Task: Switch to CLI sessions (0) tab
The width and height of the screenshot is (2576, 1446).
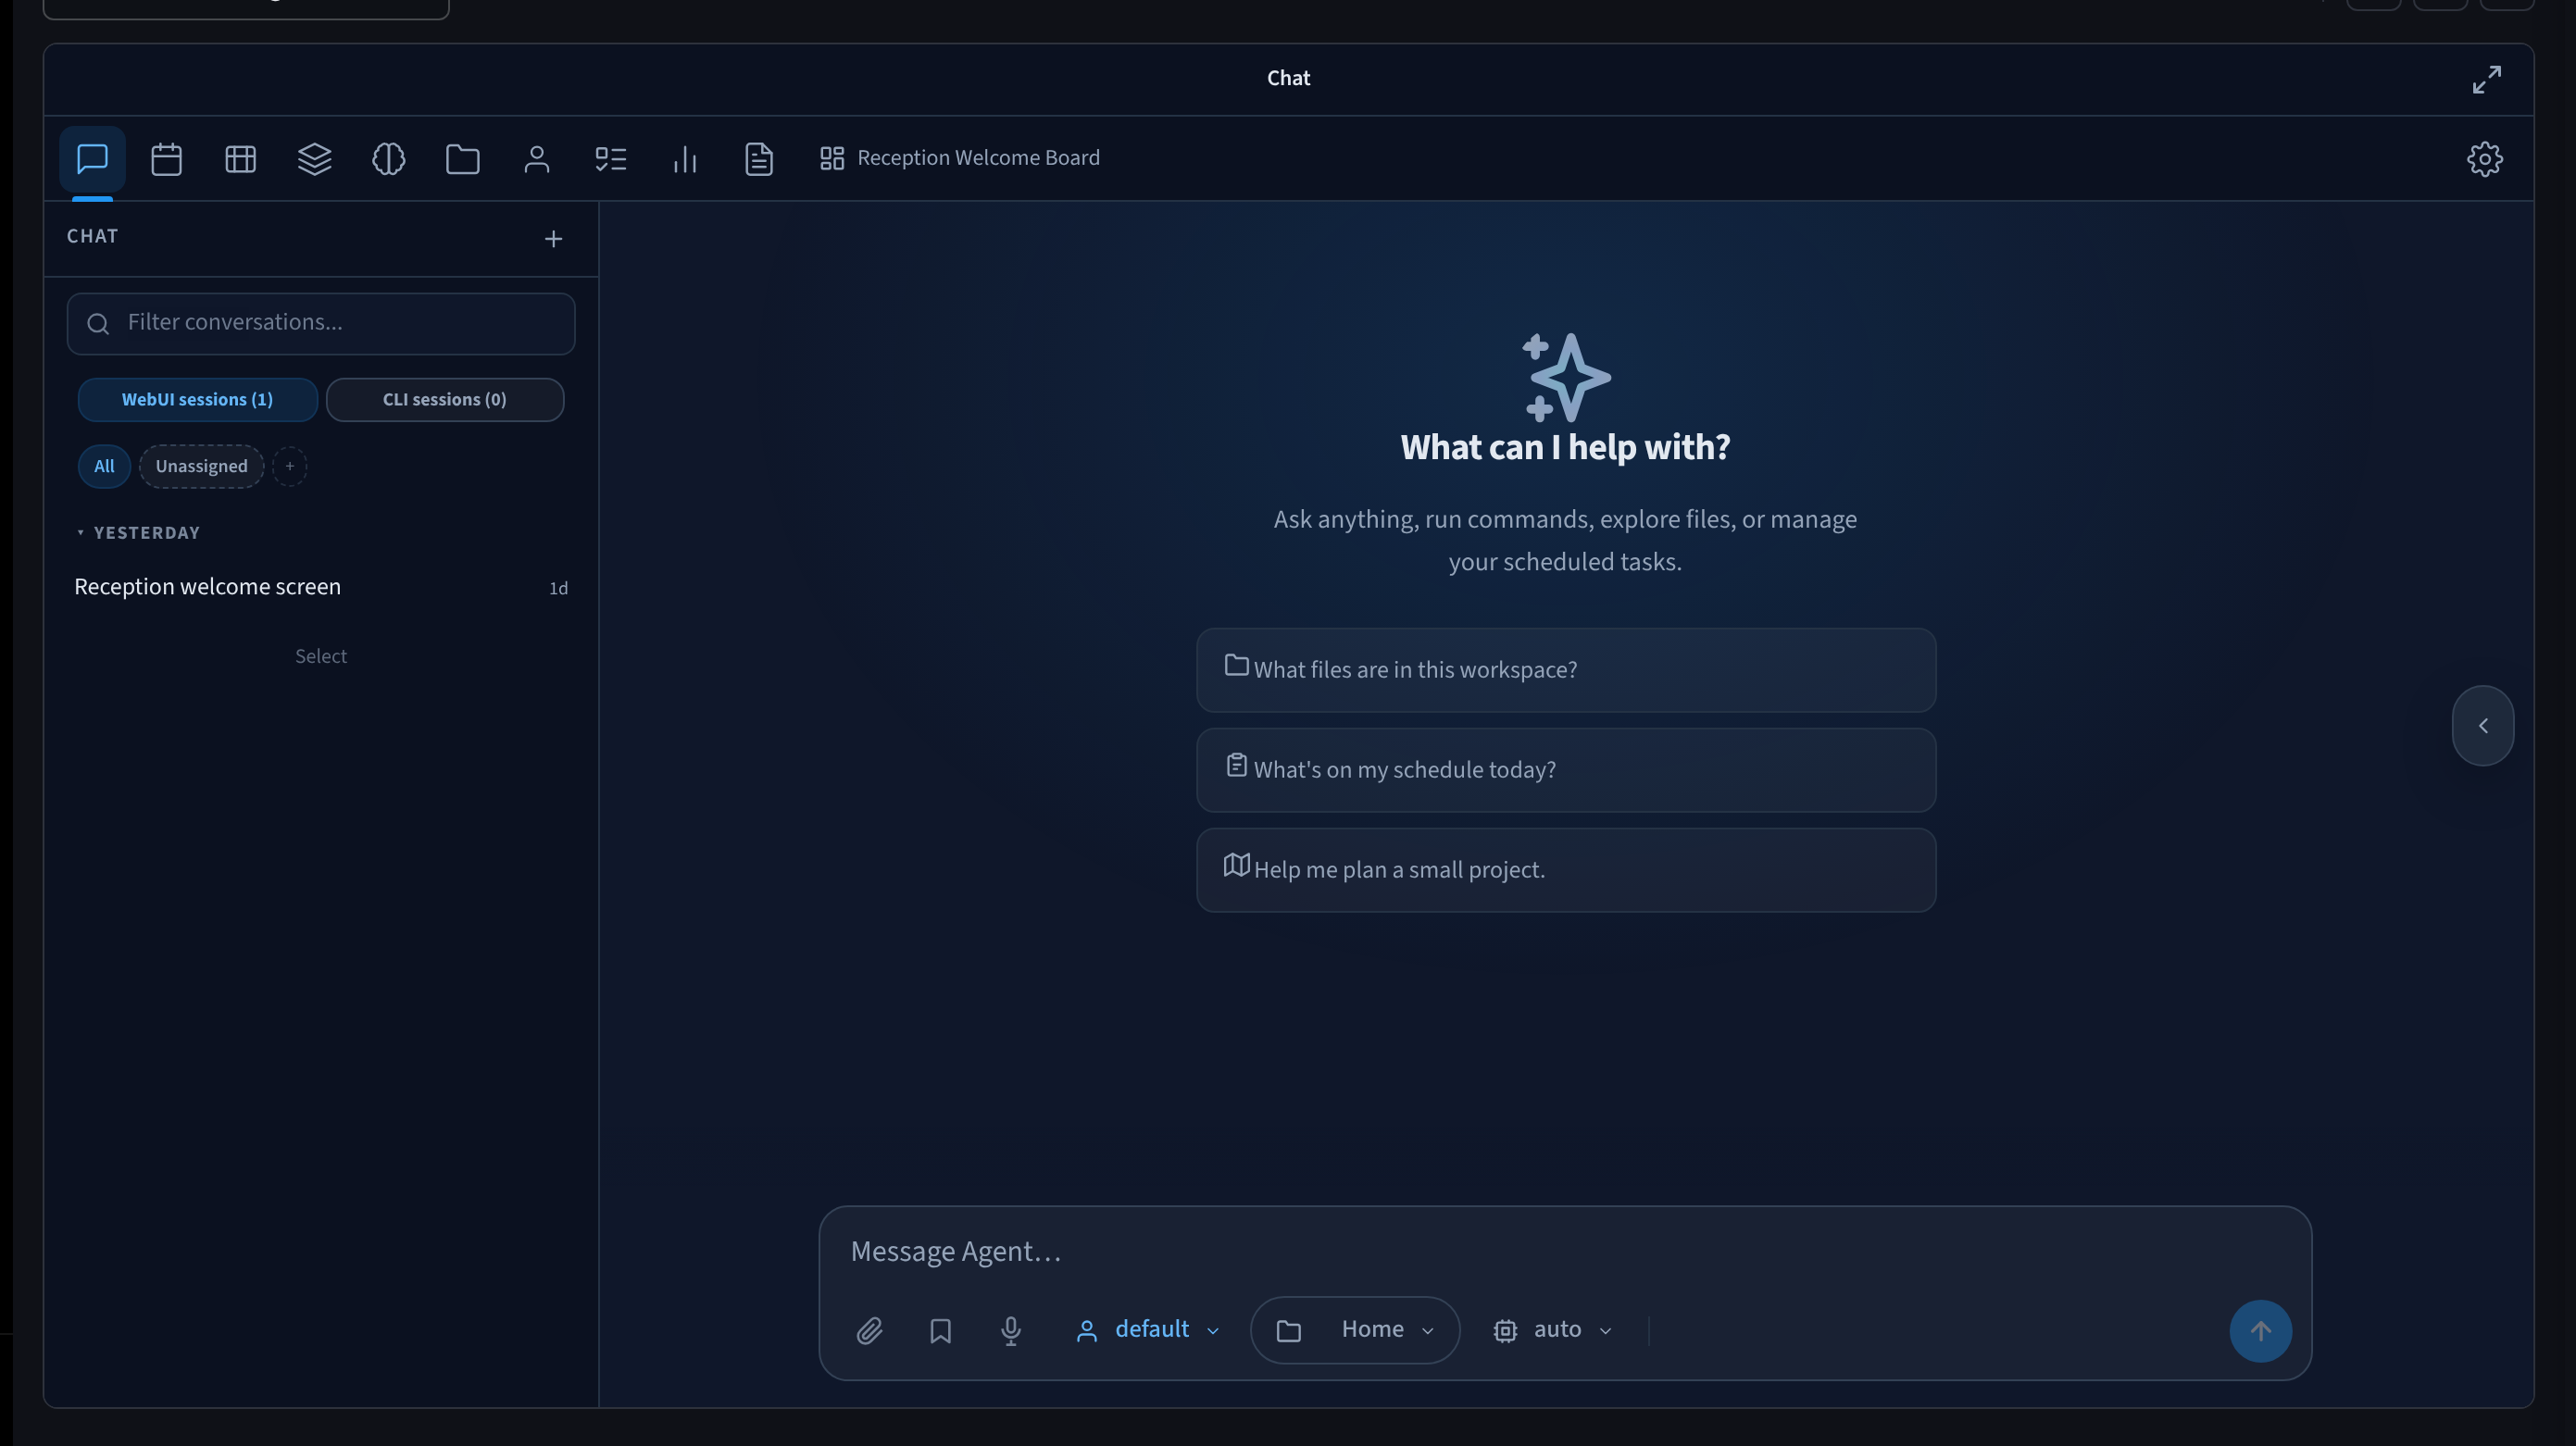Action: coord(445,399)
